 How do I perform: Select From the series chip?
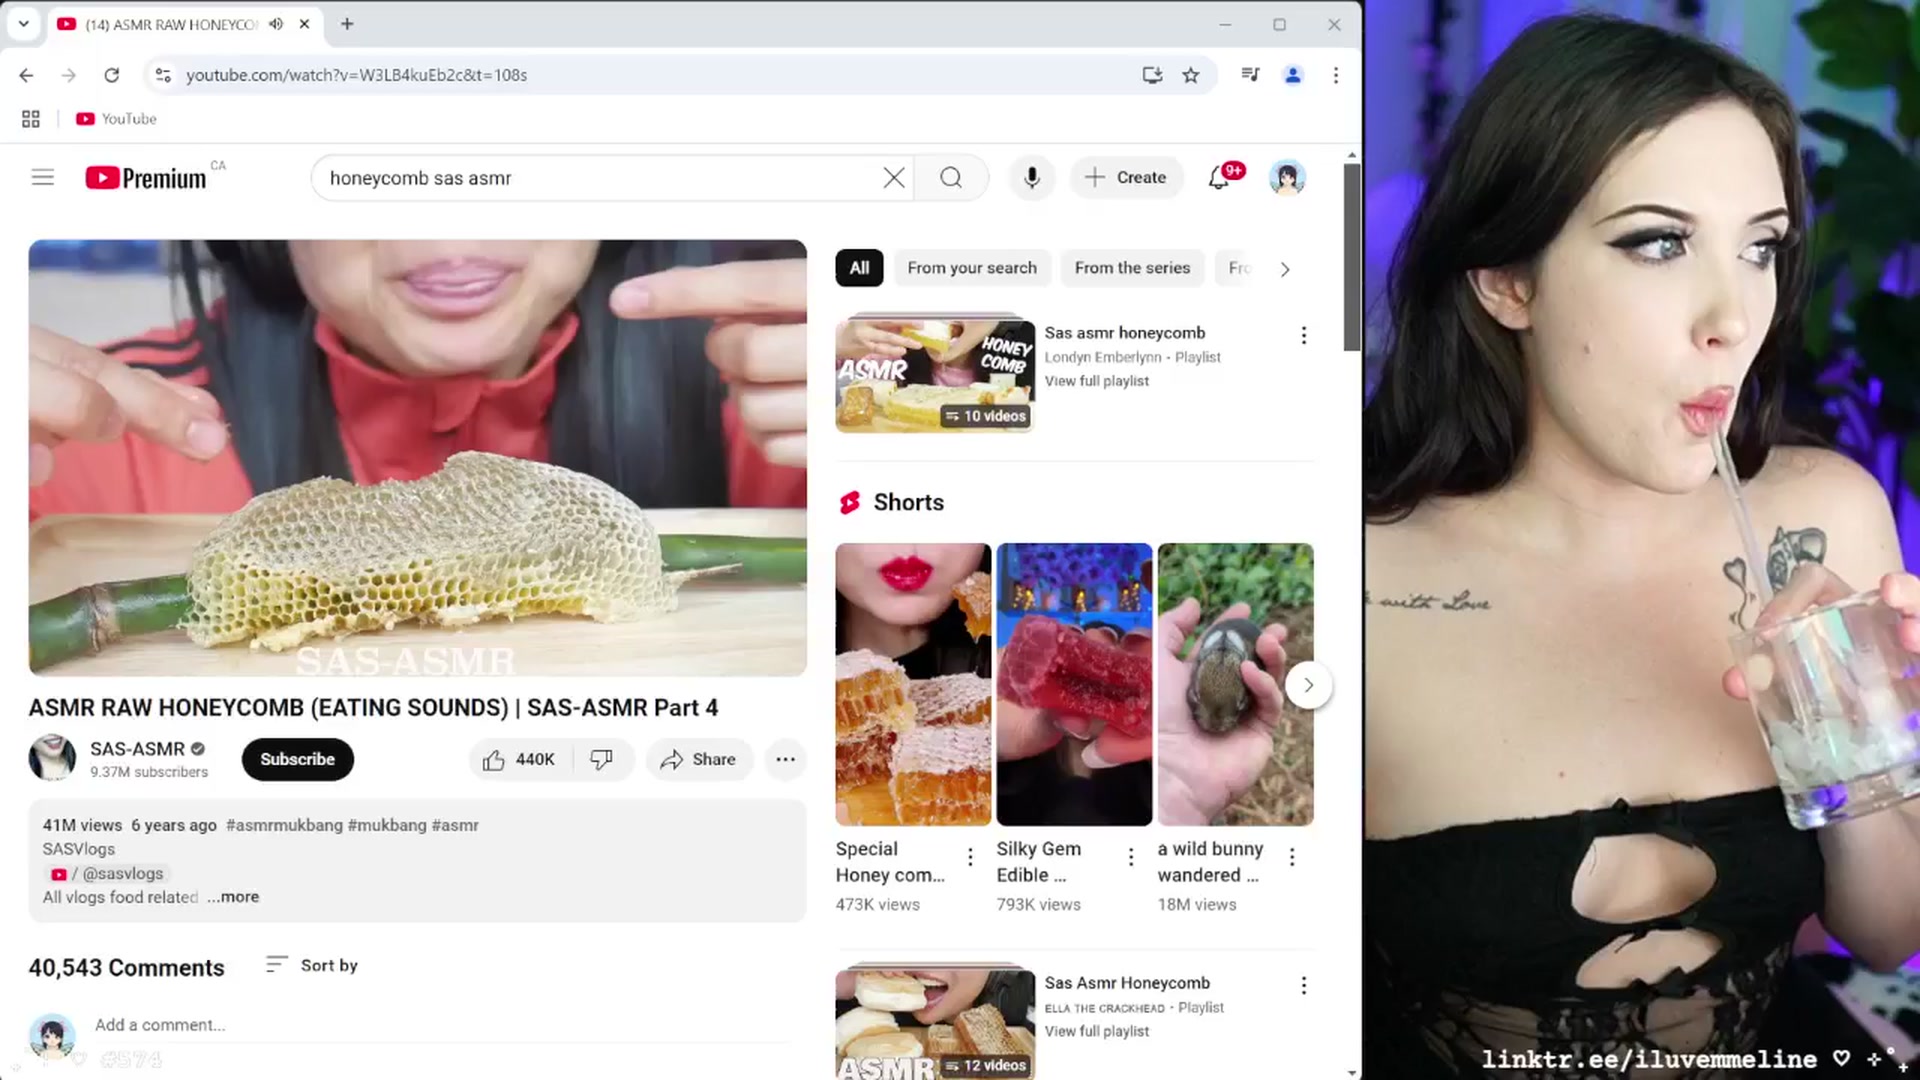(1132, 268)
